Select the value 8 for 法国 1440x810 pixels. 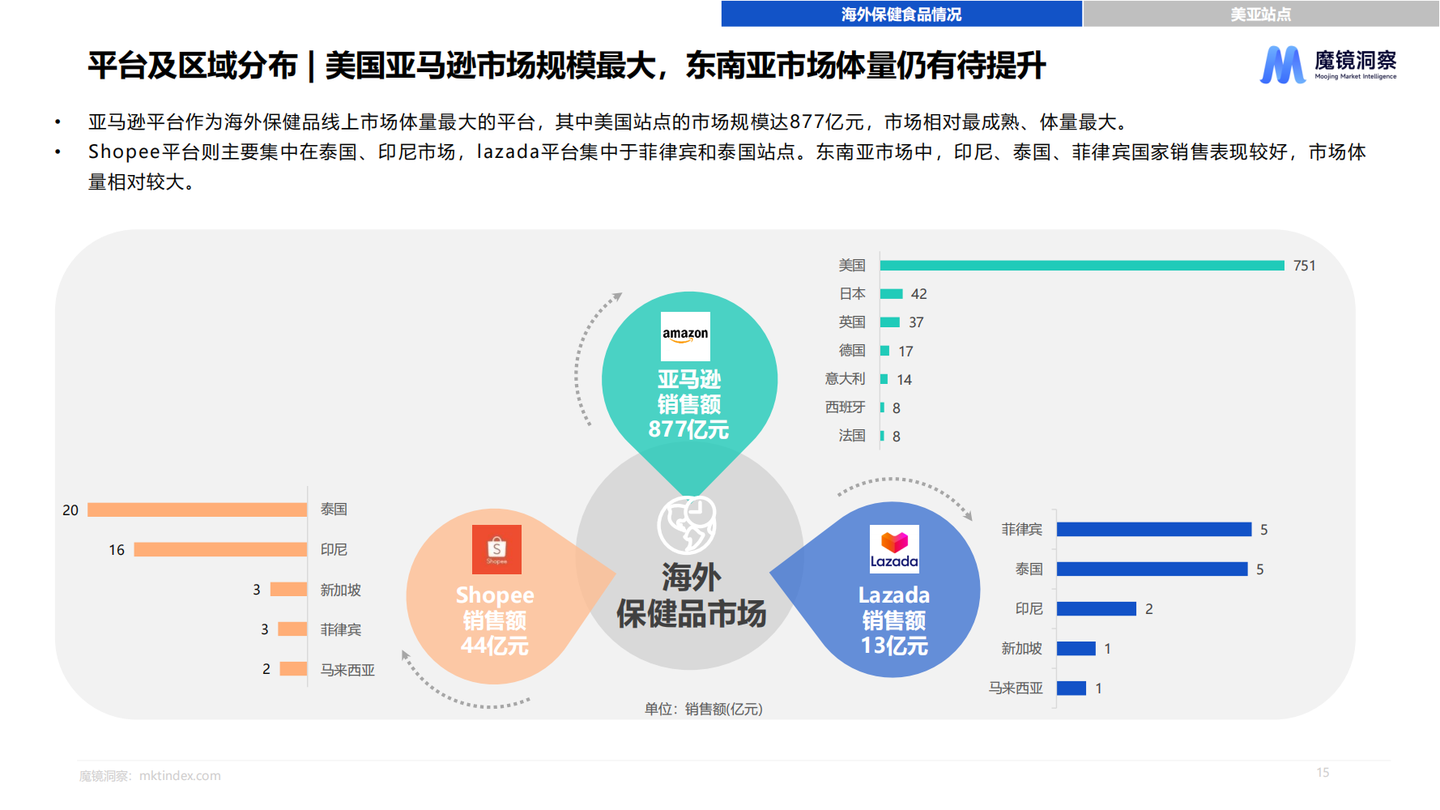click(x=896, y=436)
